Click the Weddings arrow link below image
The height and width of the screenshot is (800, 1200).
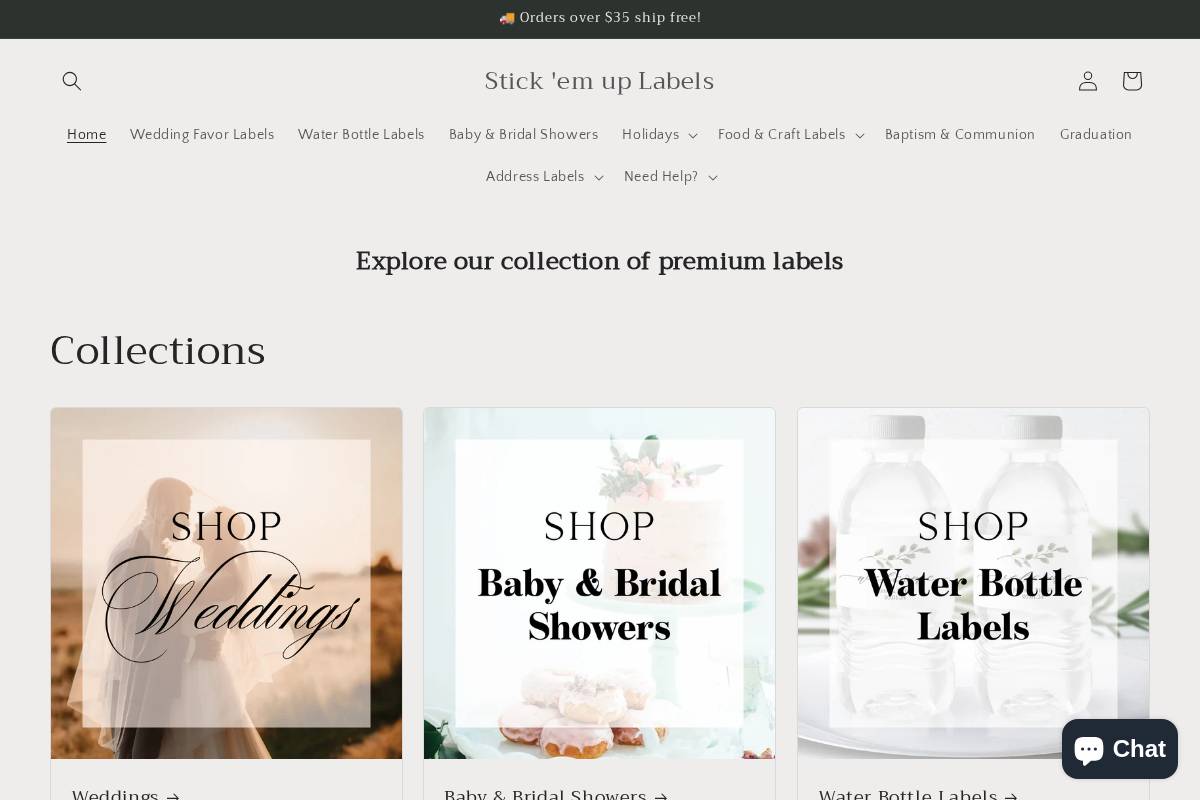126,795
